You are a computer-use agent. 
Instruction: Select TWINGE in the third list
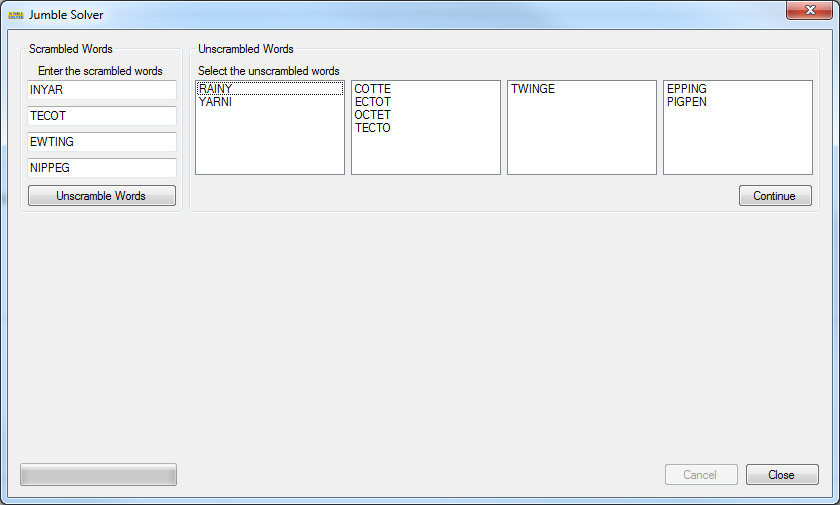[x=533, y=89]
